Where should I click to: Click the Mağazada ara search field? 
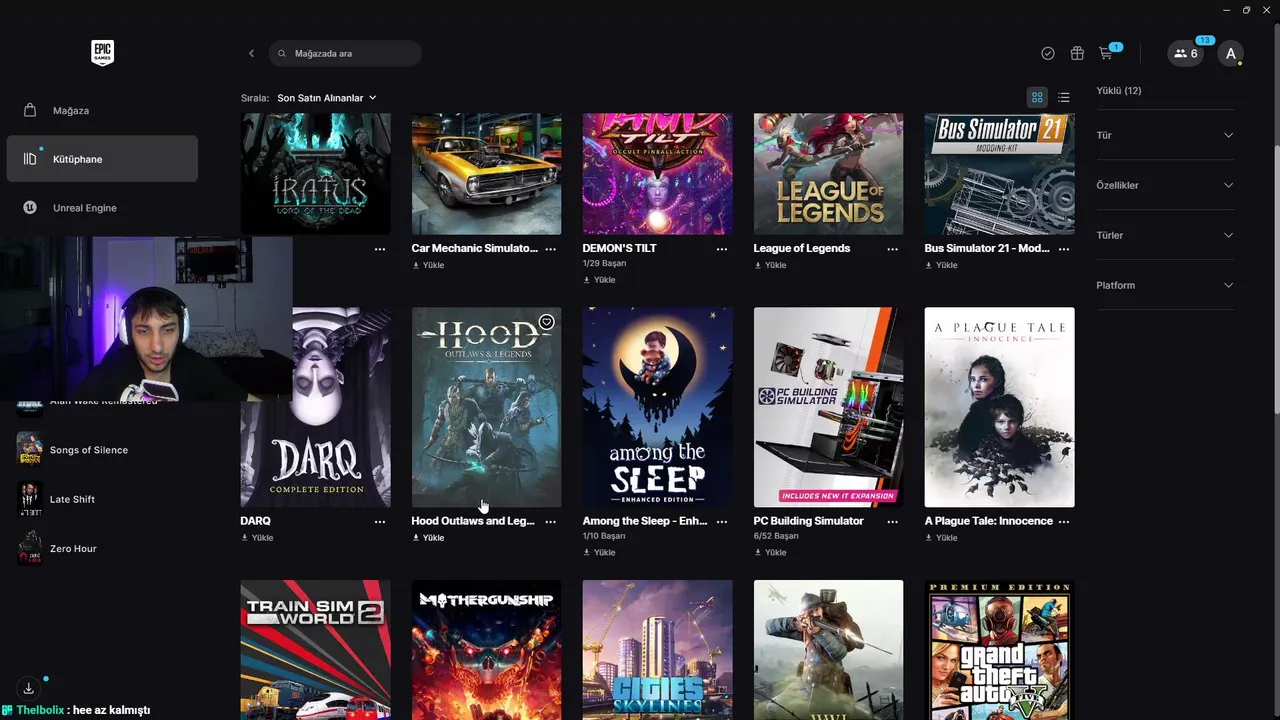pyautogui.click(x=345, y=53)
